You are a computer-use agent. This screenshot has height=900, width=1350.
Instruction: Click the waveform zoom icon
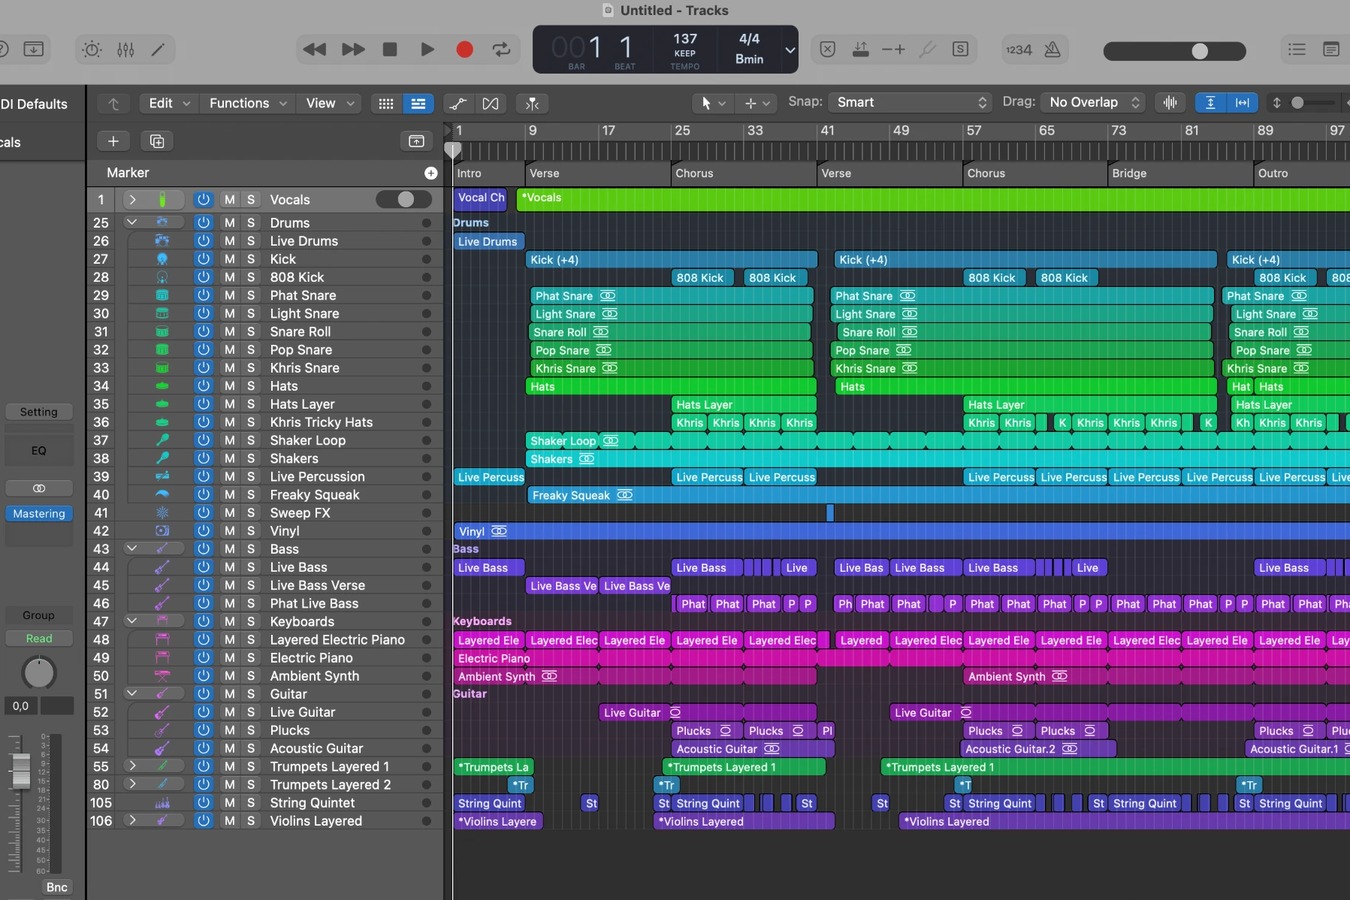1170,102
